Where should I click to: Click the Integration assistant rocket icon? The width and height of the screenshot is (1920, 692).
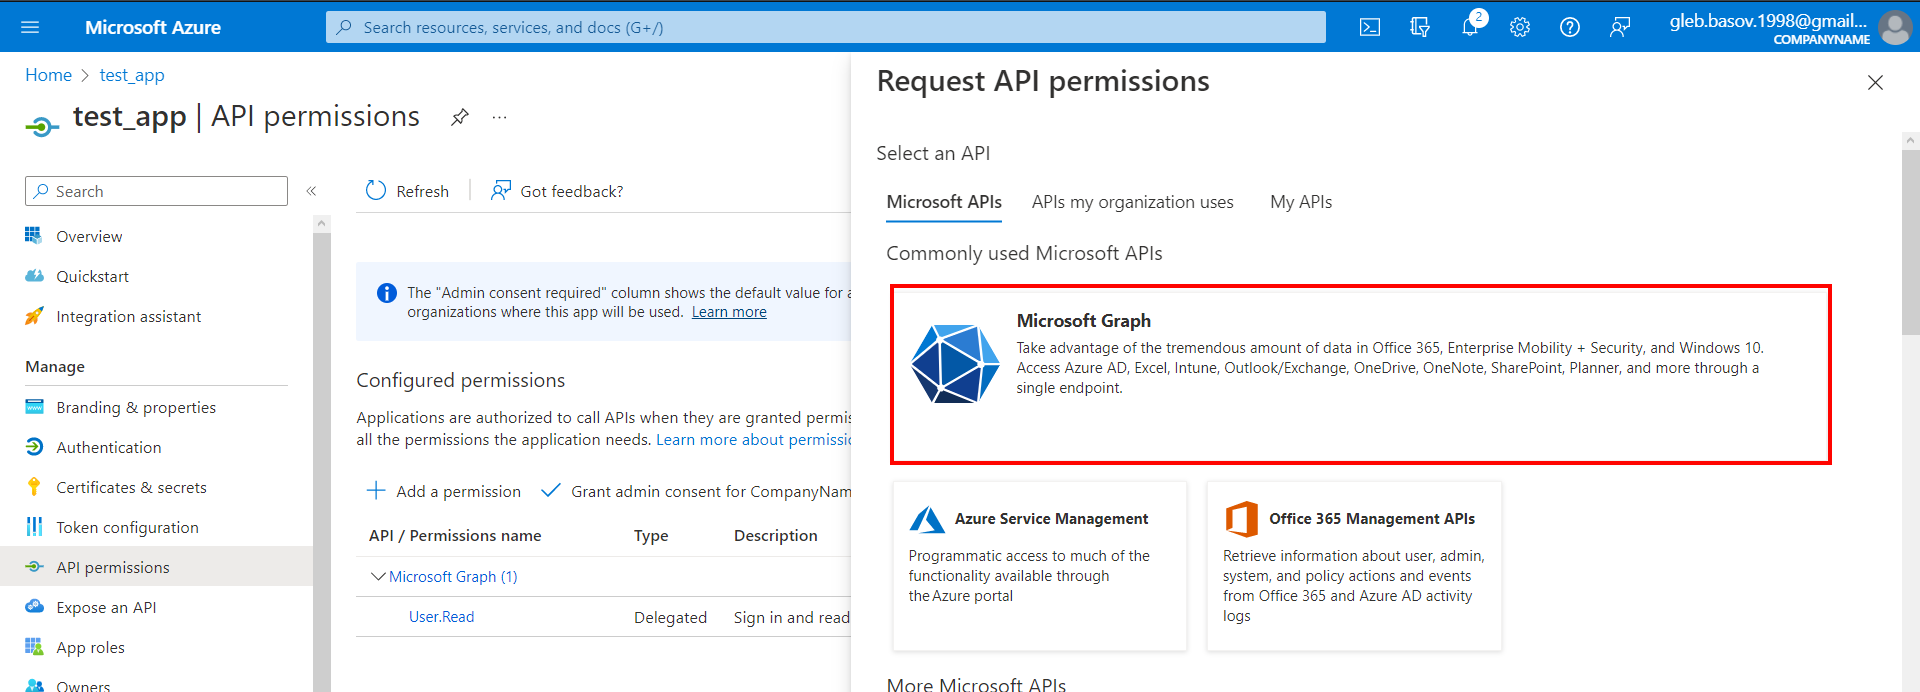(x=34, y=315)
